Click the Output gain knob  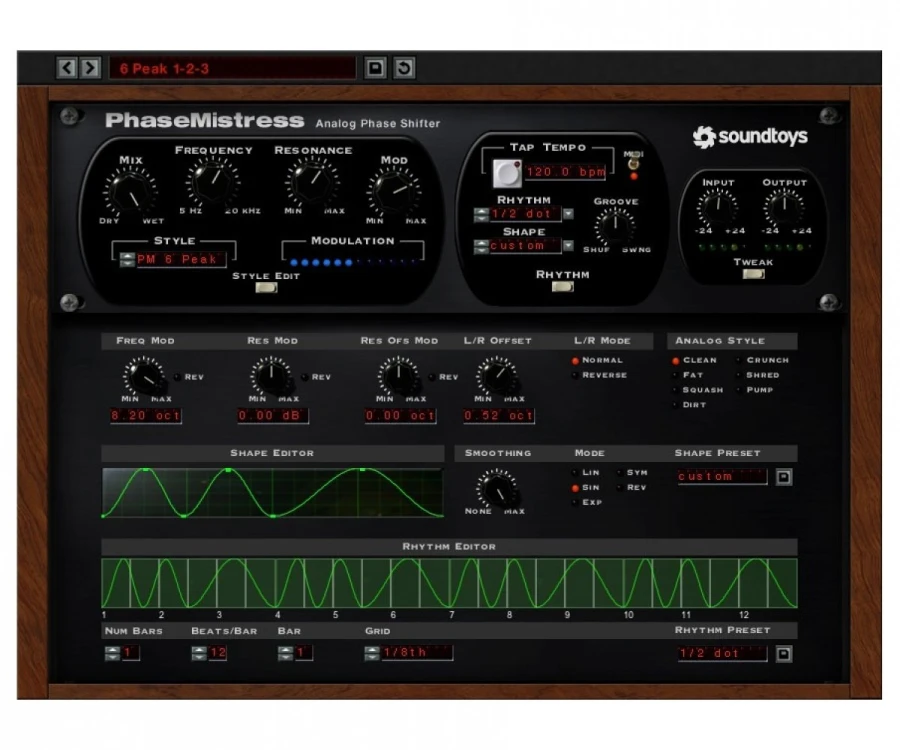(x=784, y=206)
